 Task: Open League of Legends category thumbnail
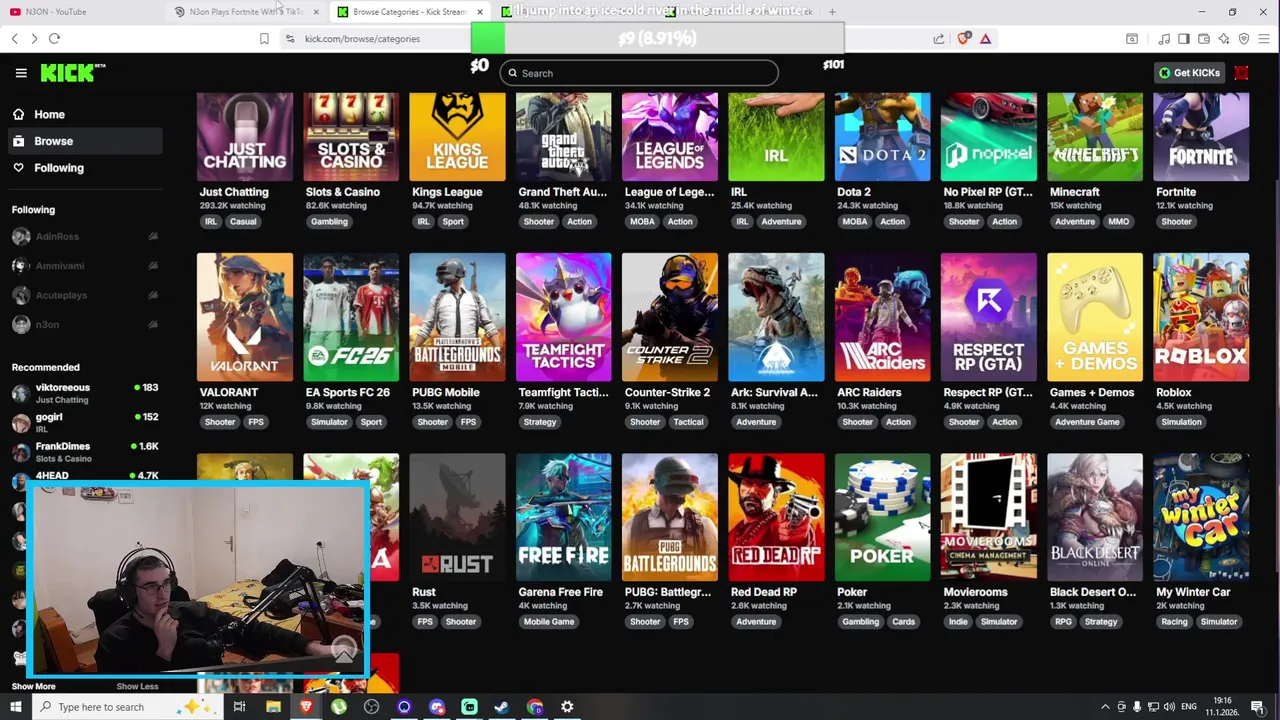tap(670, 137)
